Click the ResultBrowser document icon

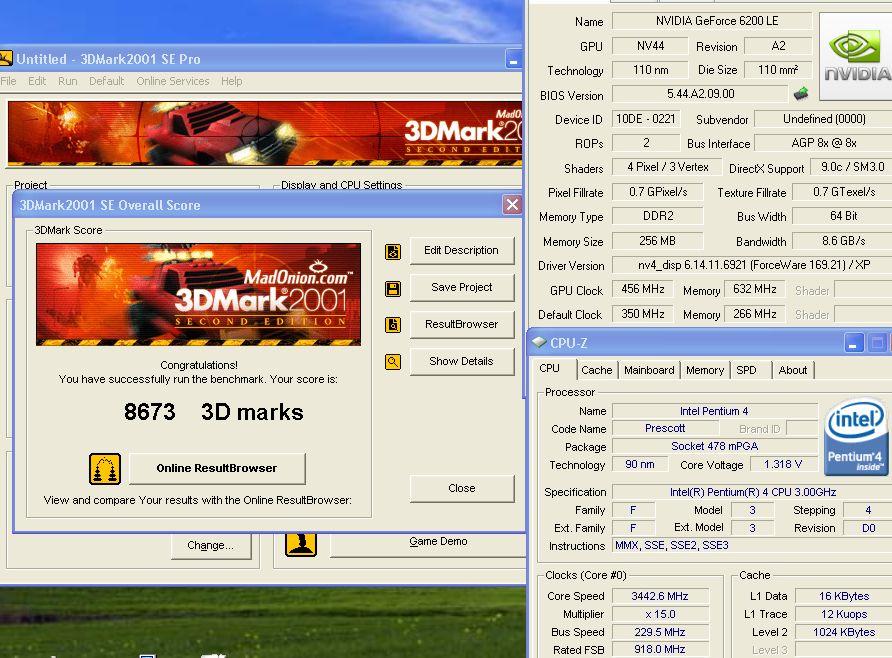(x=393, y=325)
